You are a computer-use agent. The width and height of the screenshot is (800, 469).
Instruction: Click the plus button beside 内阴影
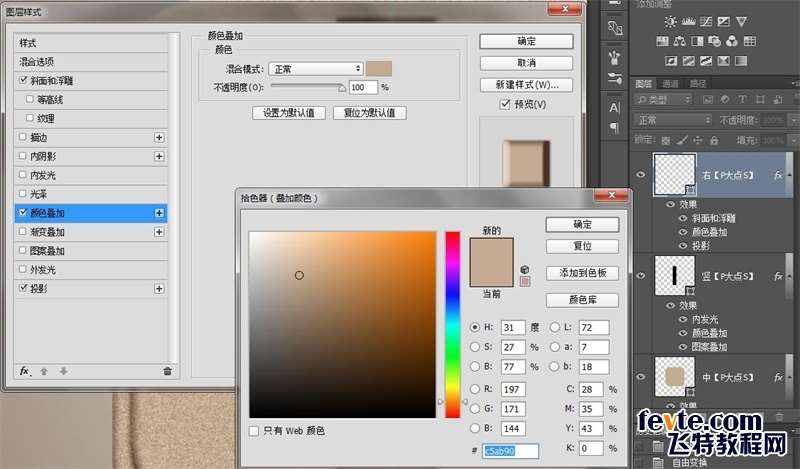(159, 156)
